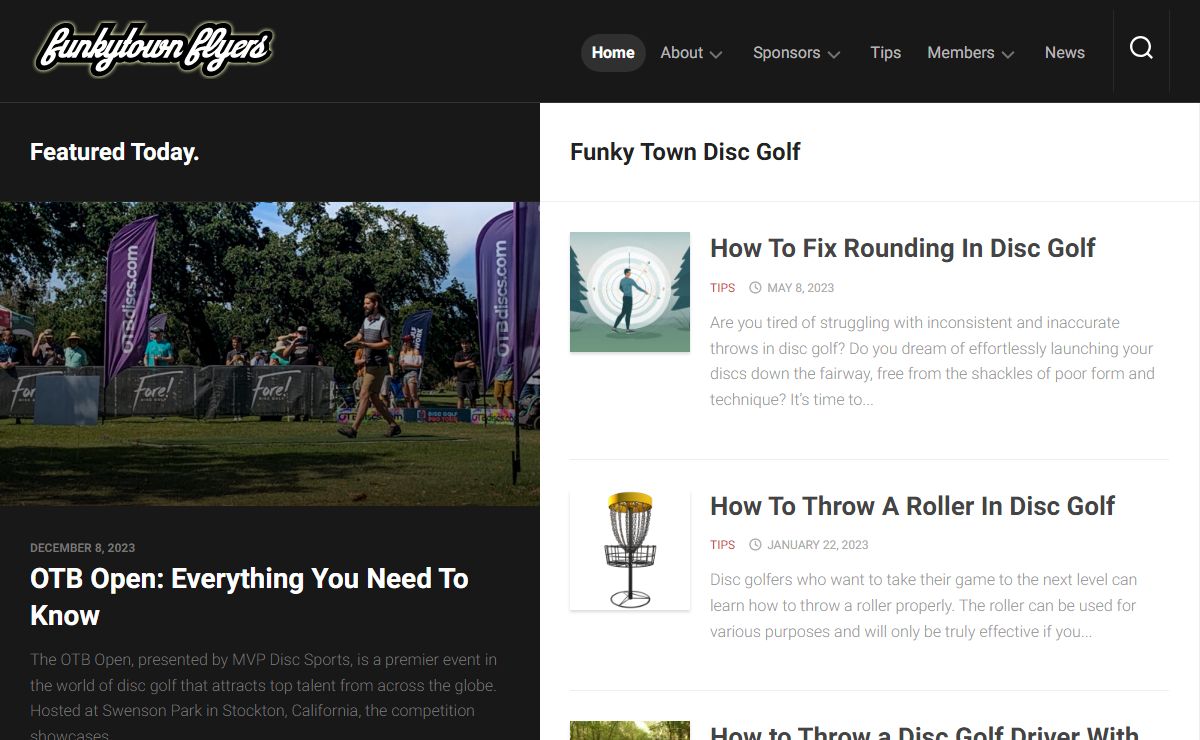Open 'How To Throw A Roller In Disc Golf'
Image resolution: width=1200 pixels, height=740 pixels.
point(912,506)
